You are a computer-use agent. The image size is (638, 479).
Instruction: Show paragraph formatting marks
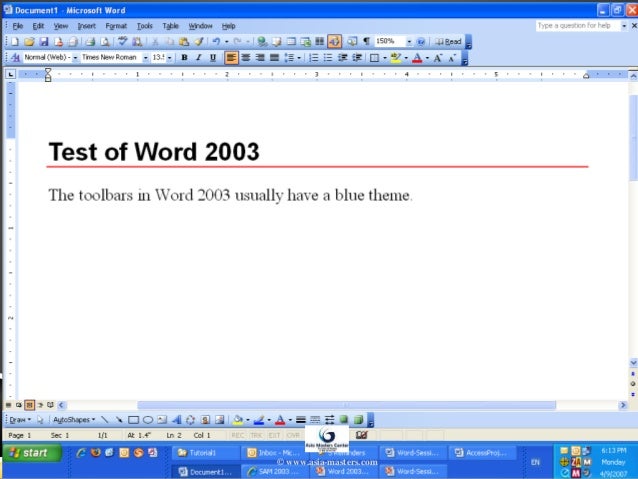[x=366, y=42]
